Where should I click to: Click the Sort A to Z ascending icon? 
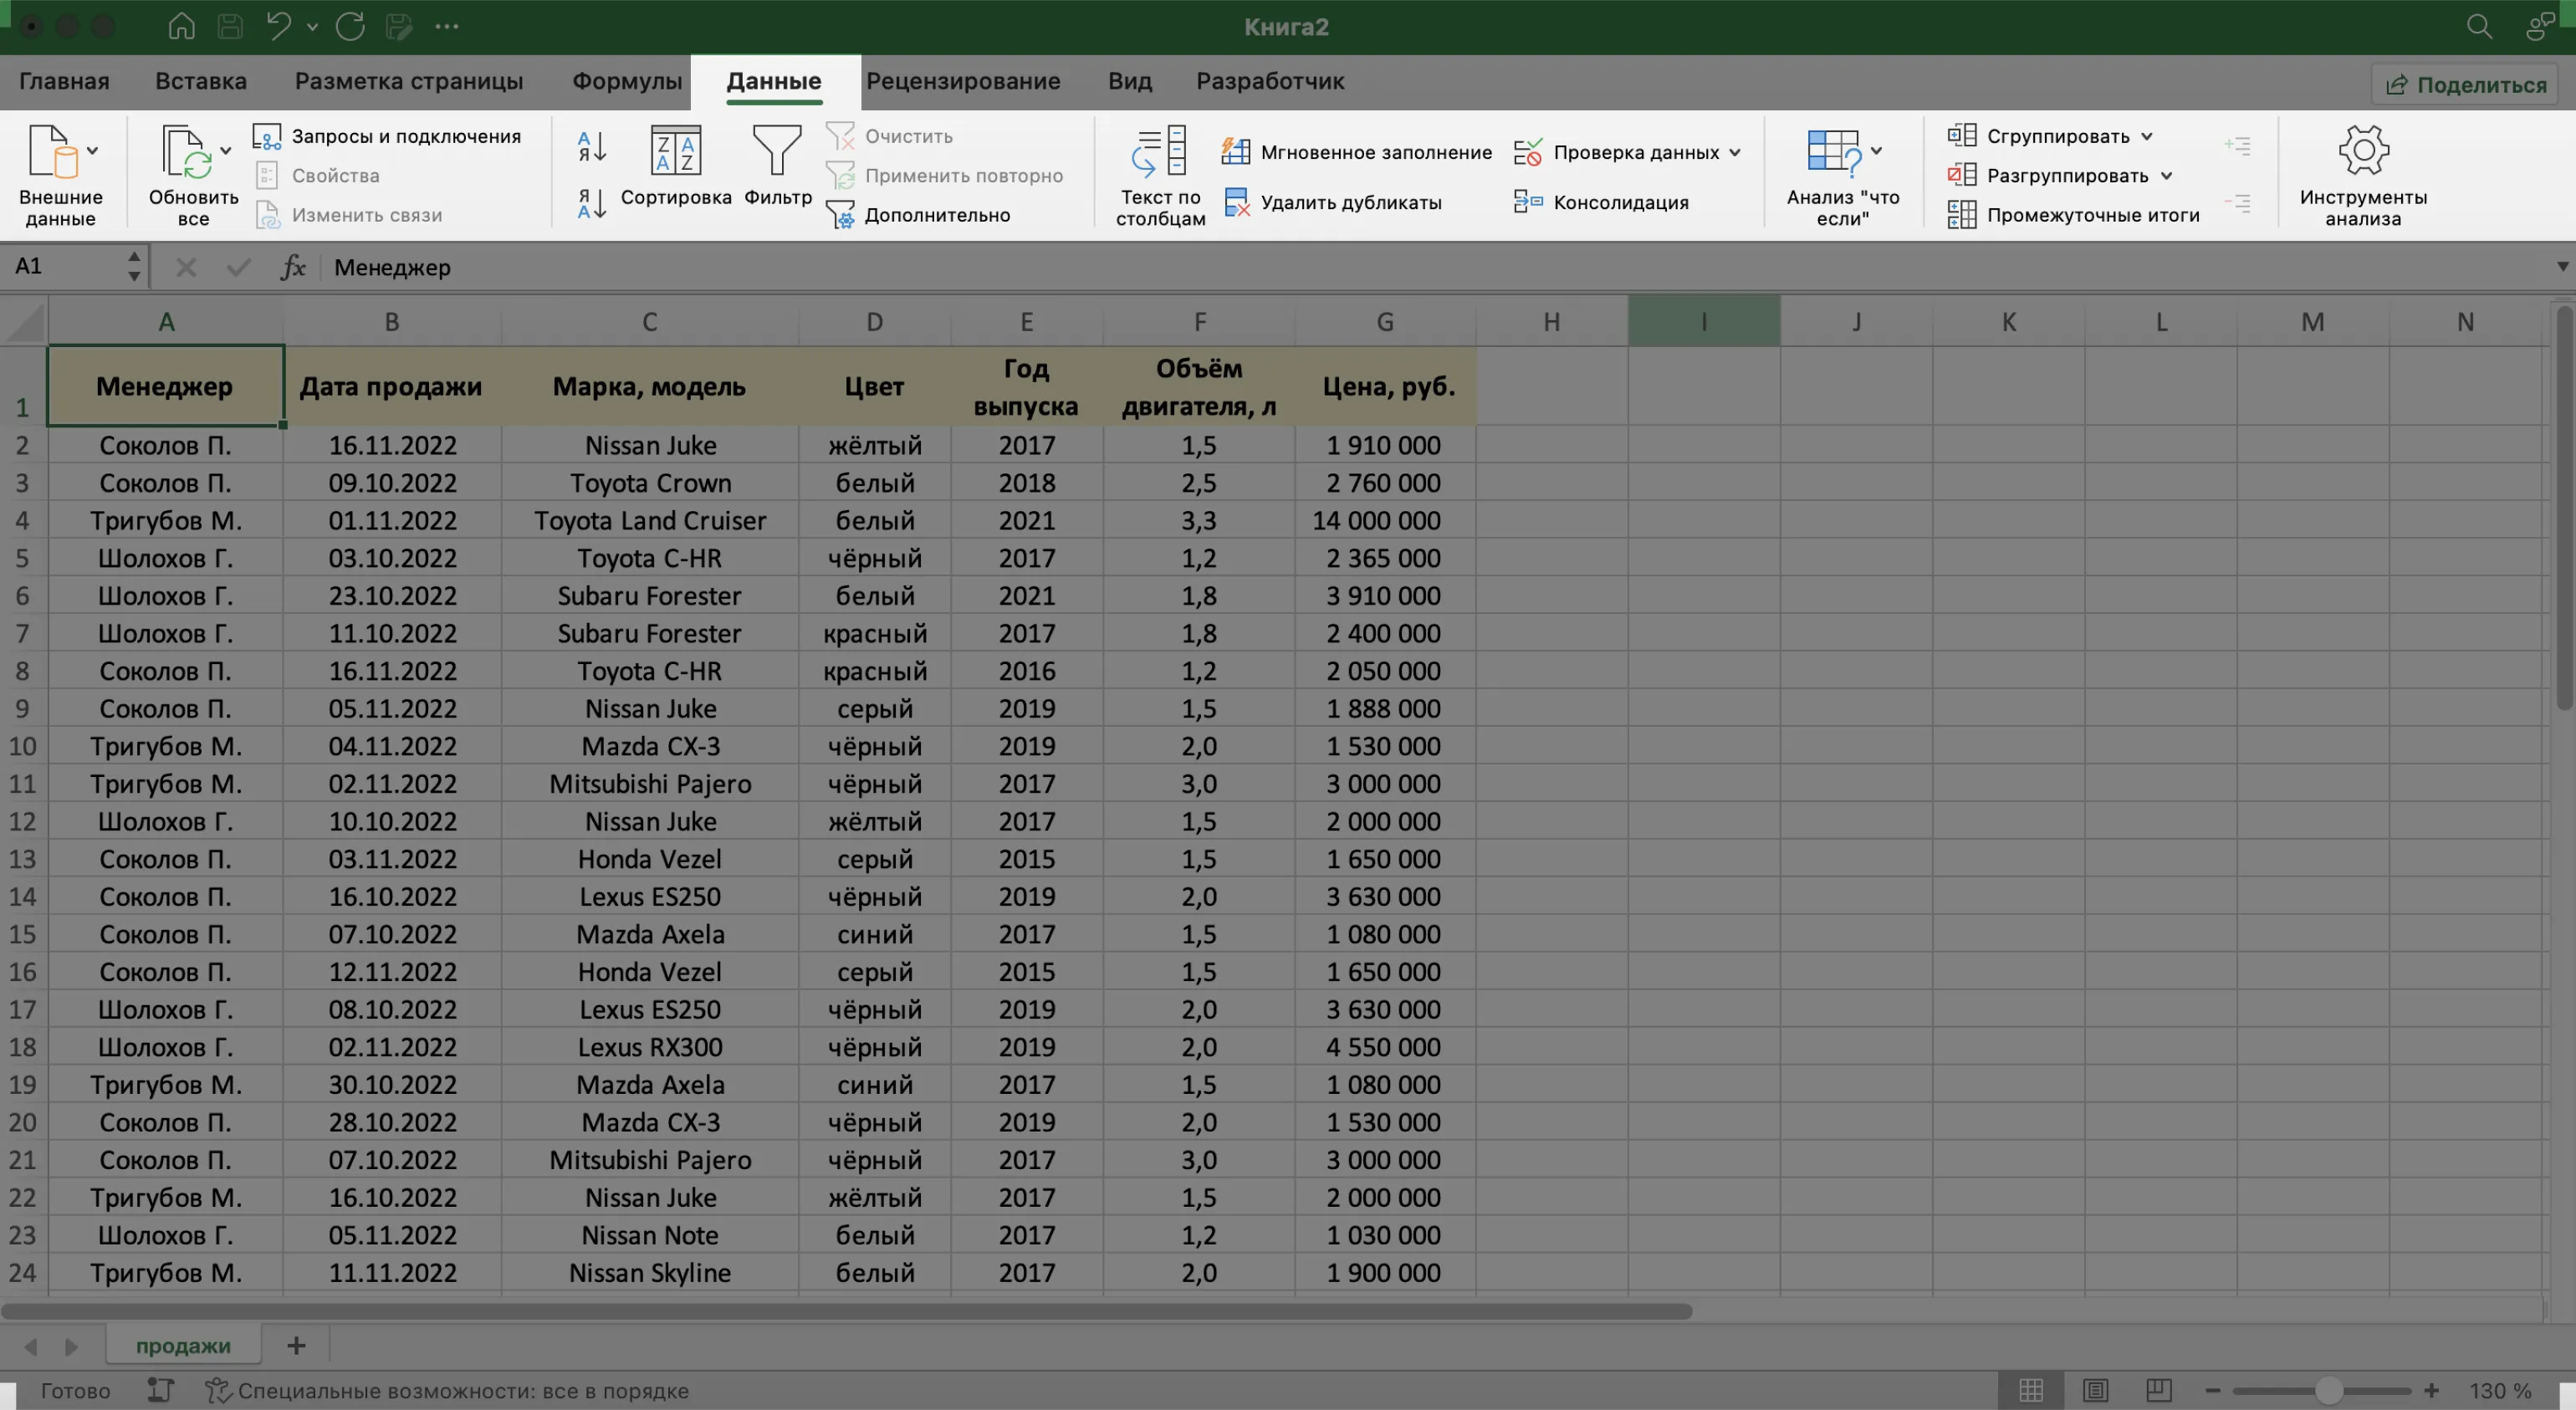(x=592, y=147)
